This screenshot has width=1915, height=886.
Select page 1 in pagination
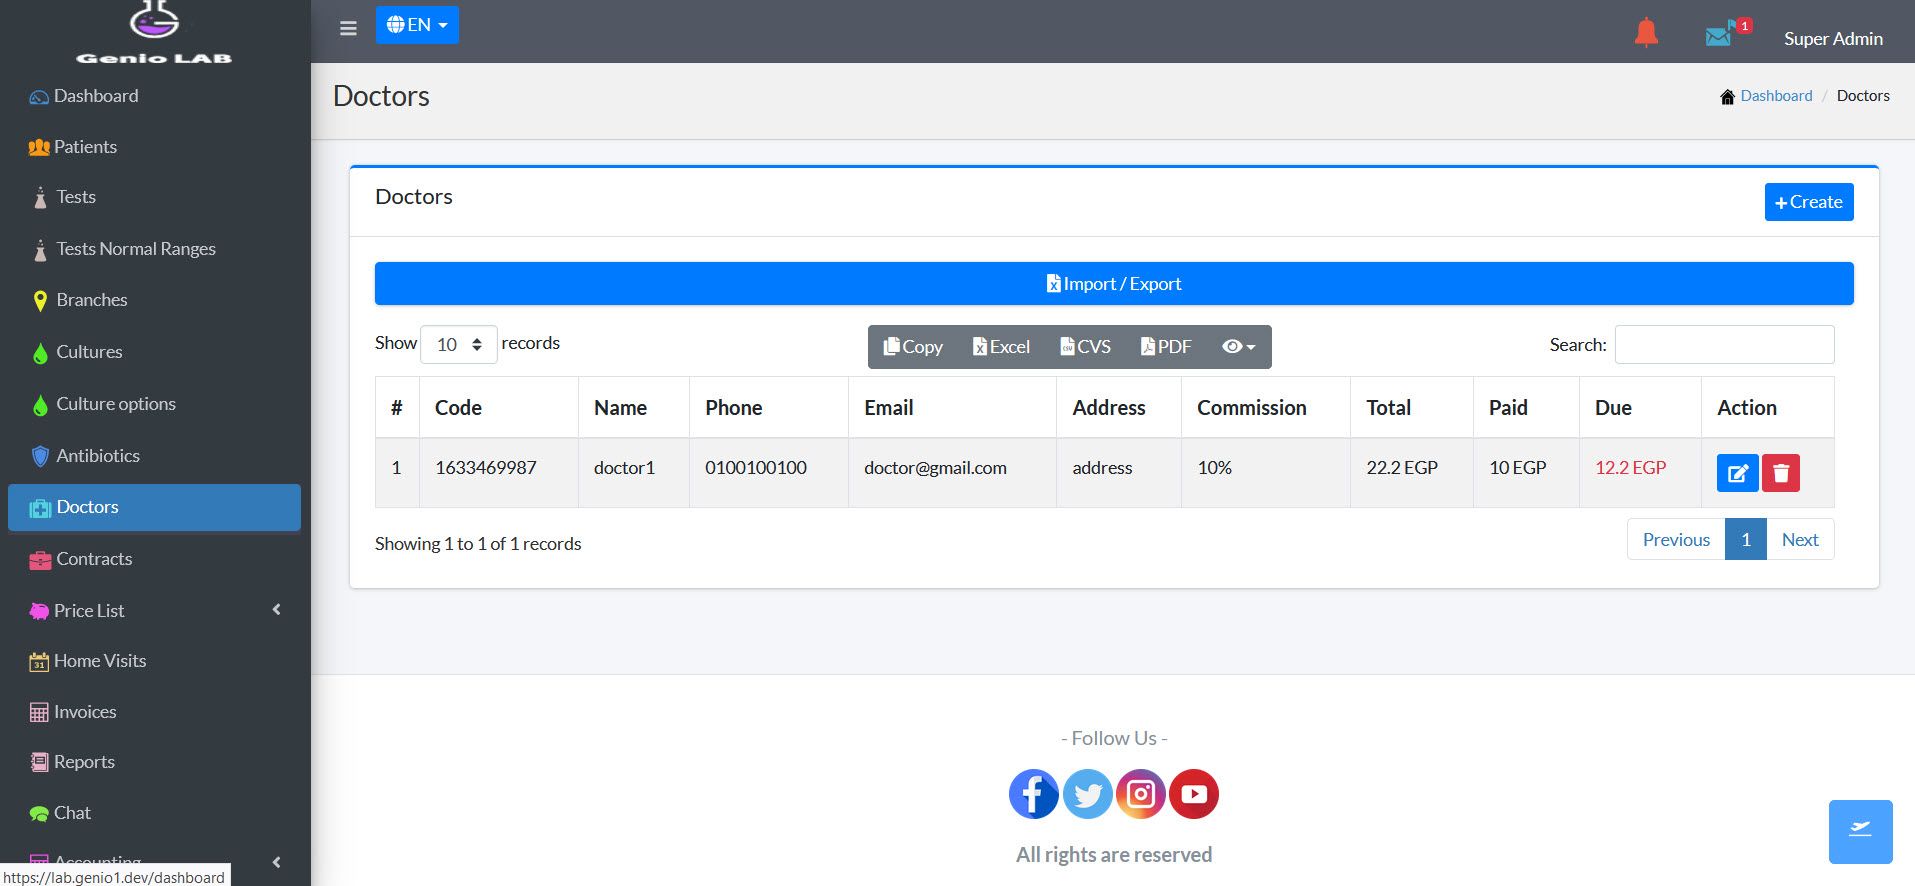(x=1746, y=540)
